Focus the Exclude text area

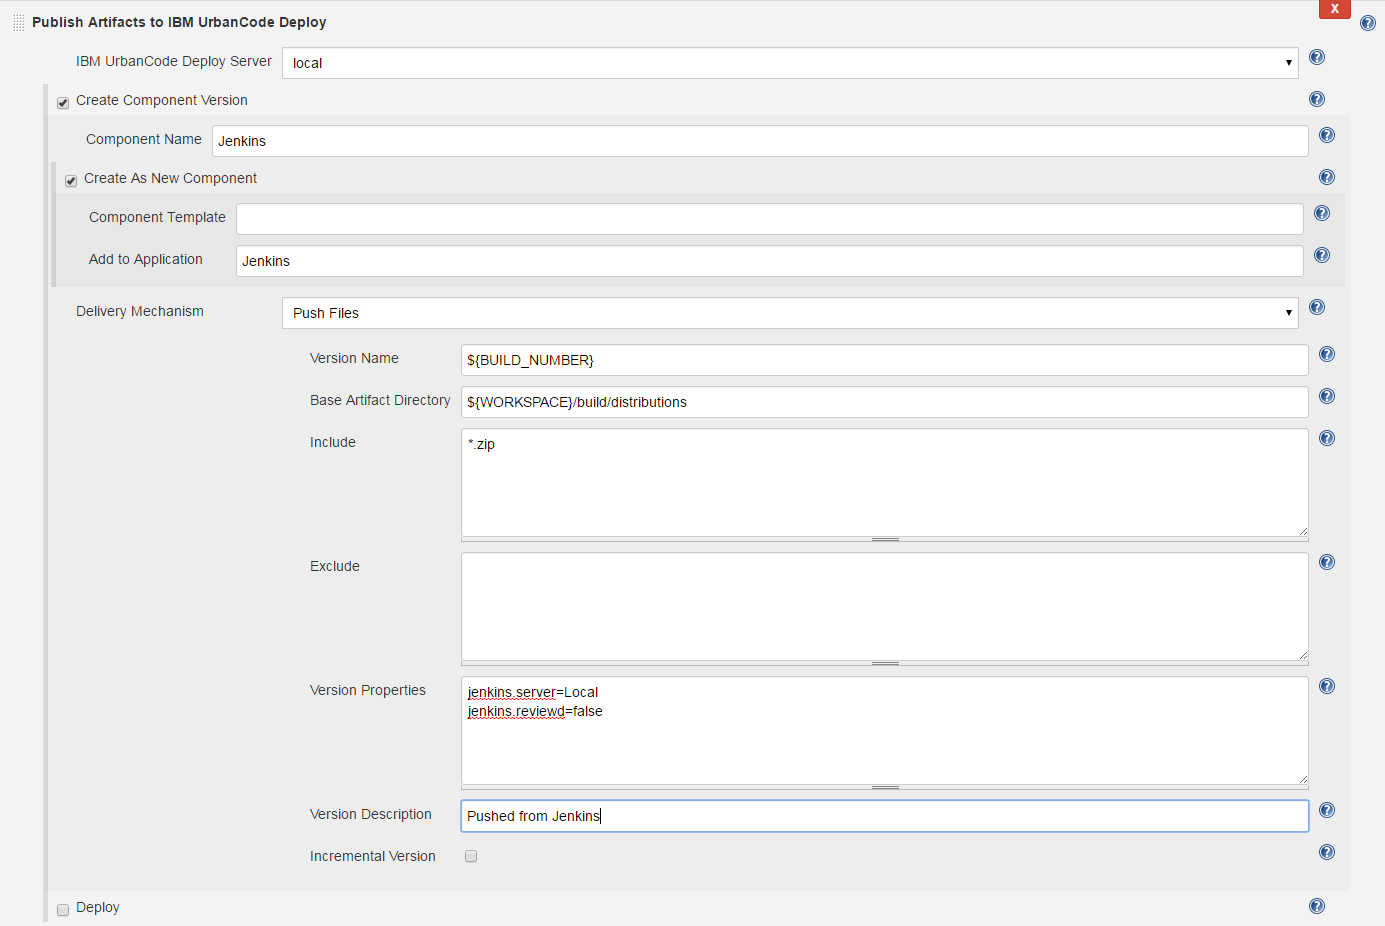pyautogui.click(x=884, y=606)
